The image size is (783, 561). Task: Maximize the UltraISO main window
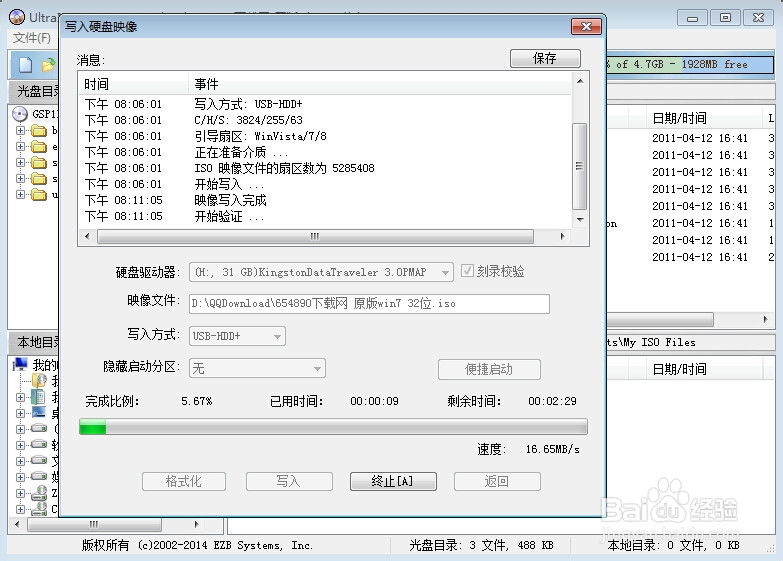pos(726,18)
